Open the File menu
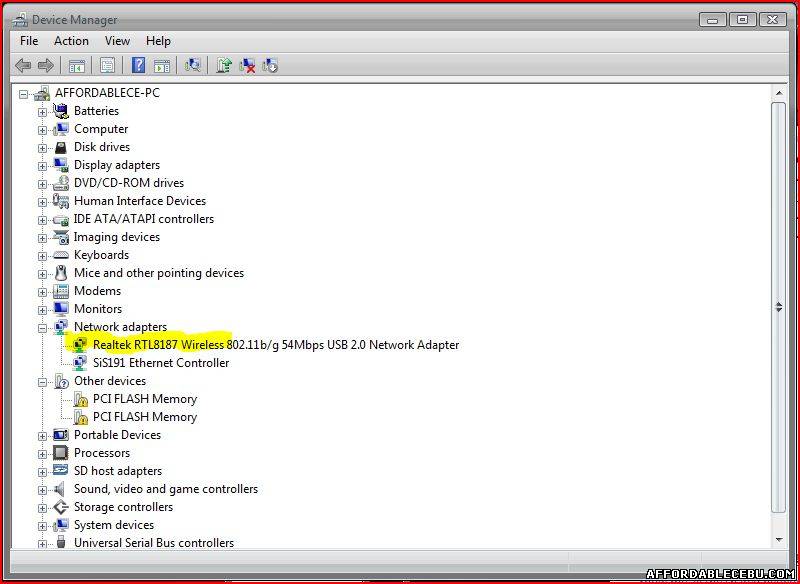This screenshot has height=584, width=800. [29, 41]
